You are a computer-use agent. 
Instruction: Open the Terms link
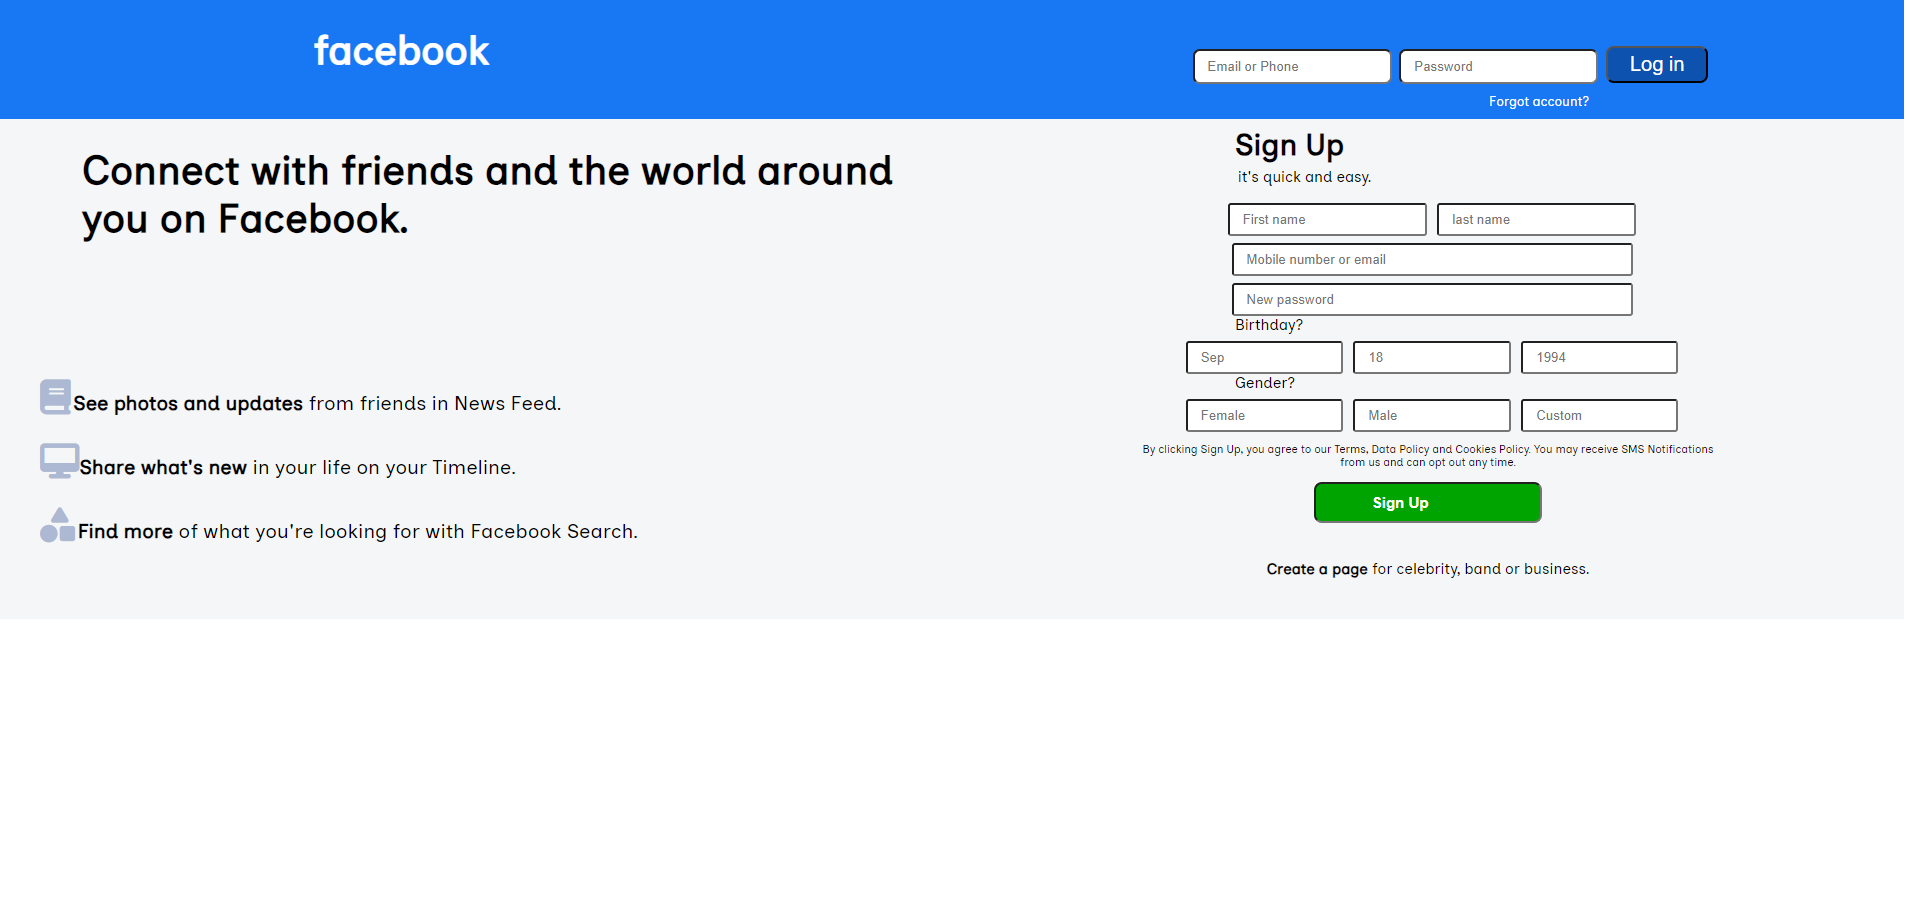[x=1349, y=449]
